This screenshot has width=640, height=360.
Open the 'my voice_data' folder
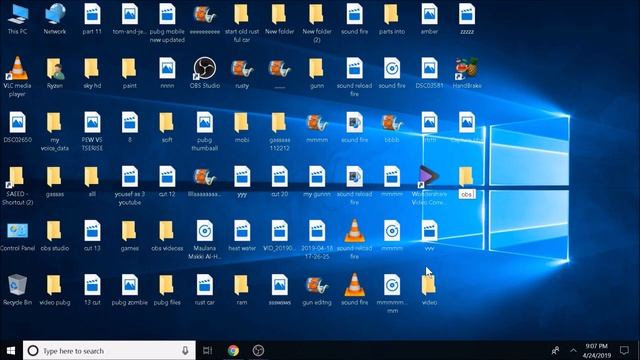[x=55, y=131]
